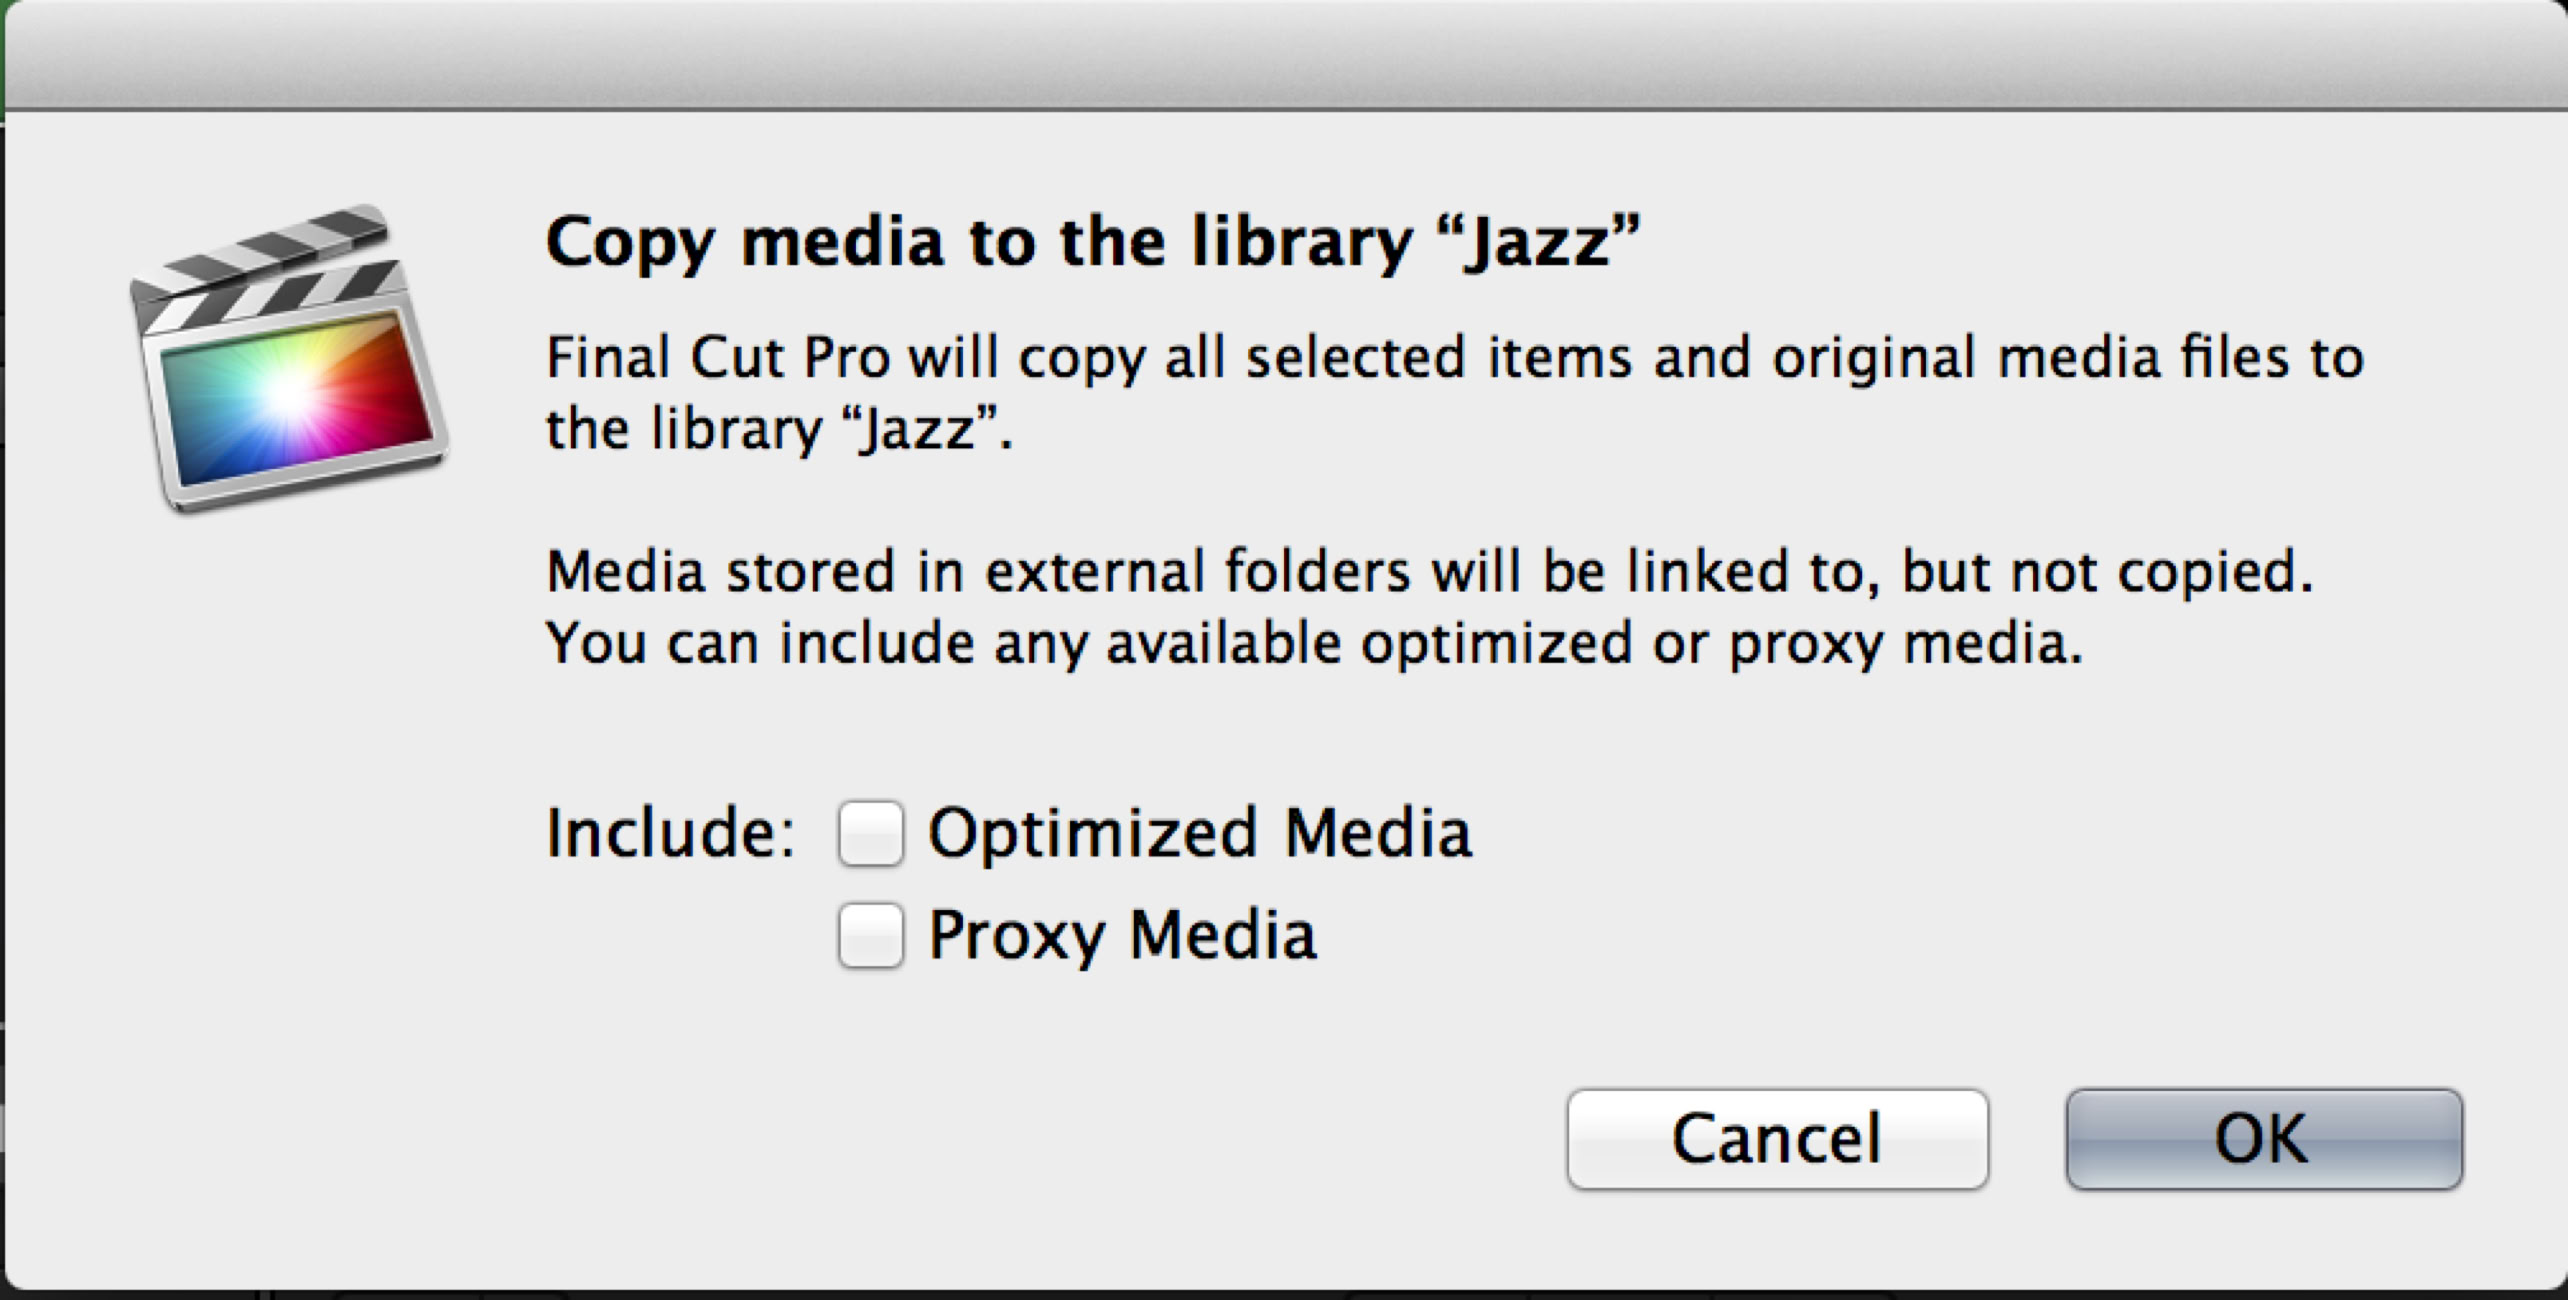Screen dimensions: 2568x1300
Task: Click the "Include:" label
Action: pyautogui.click(x=670, y=833)
